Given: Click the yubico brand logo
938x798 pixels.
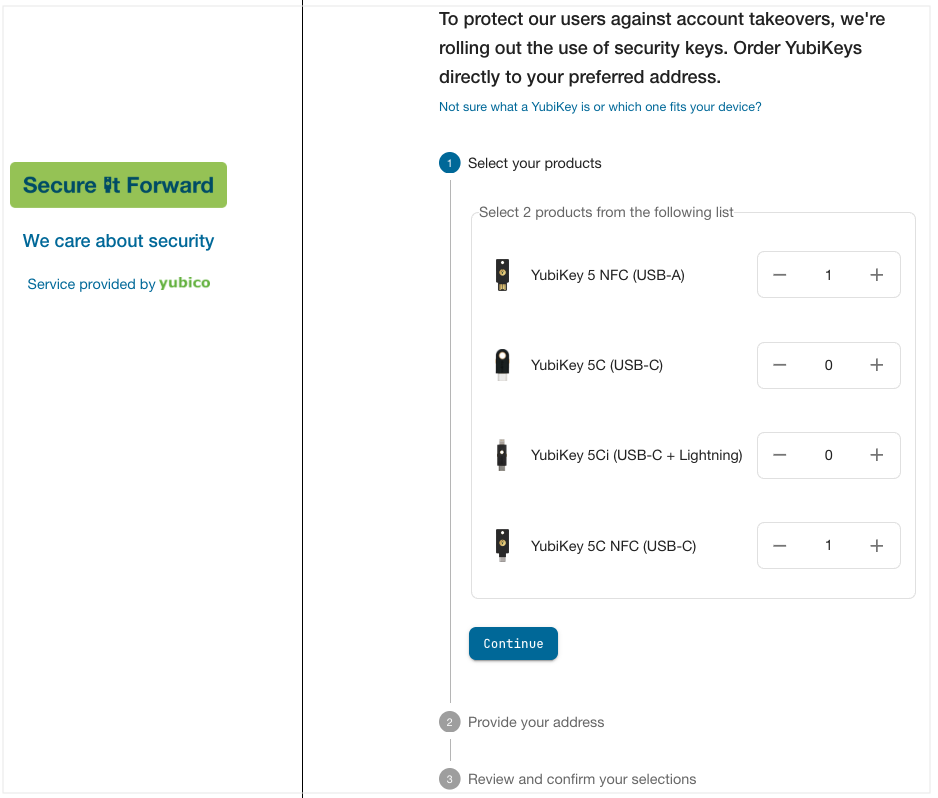Looking at the screenshot, I should click(x=185, y=283).
